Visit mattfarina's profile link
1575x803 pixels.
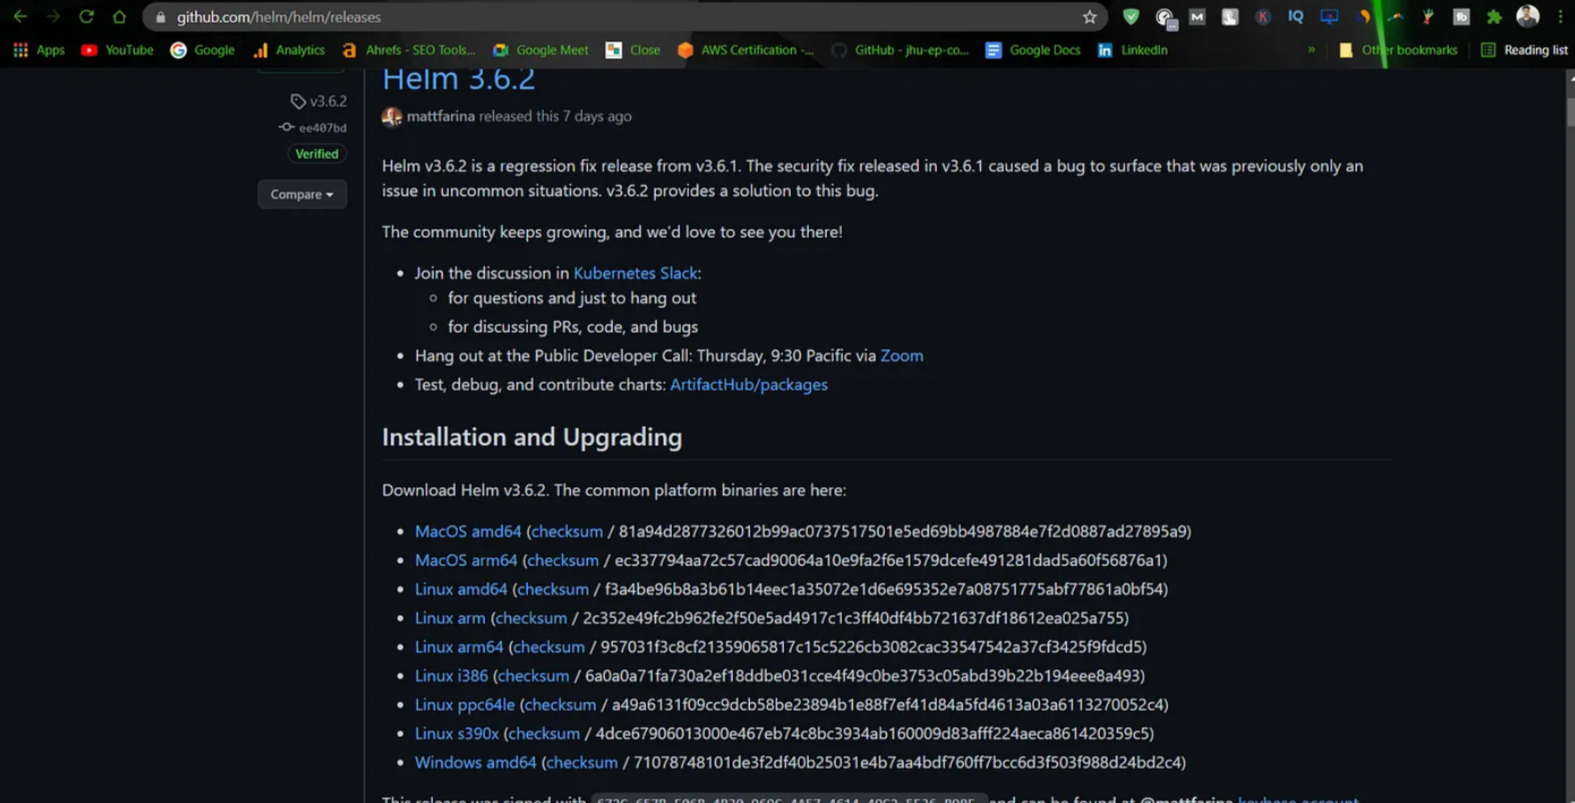point(441,116)
